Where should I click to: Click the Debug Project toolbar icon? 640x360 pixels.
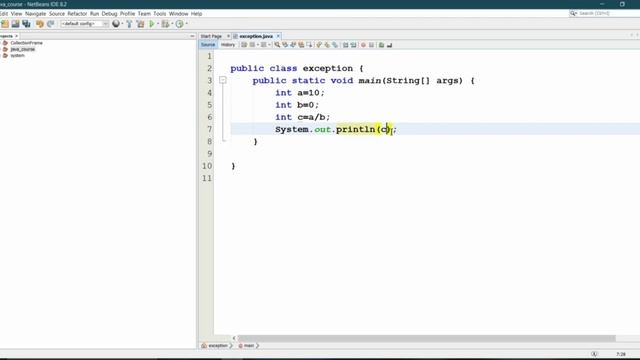point(165,24)
